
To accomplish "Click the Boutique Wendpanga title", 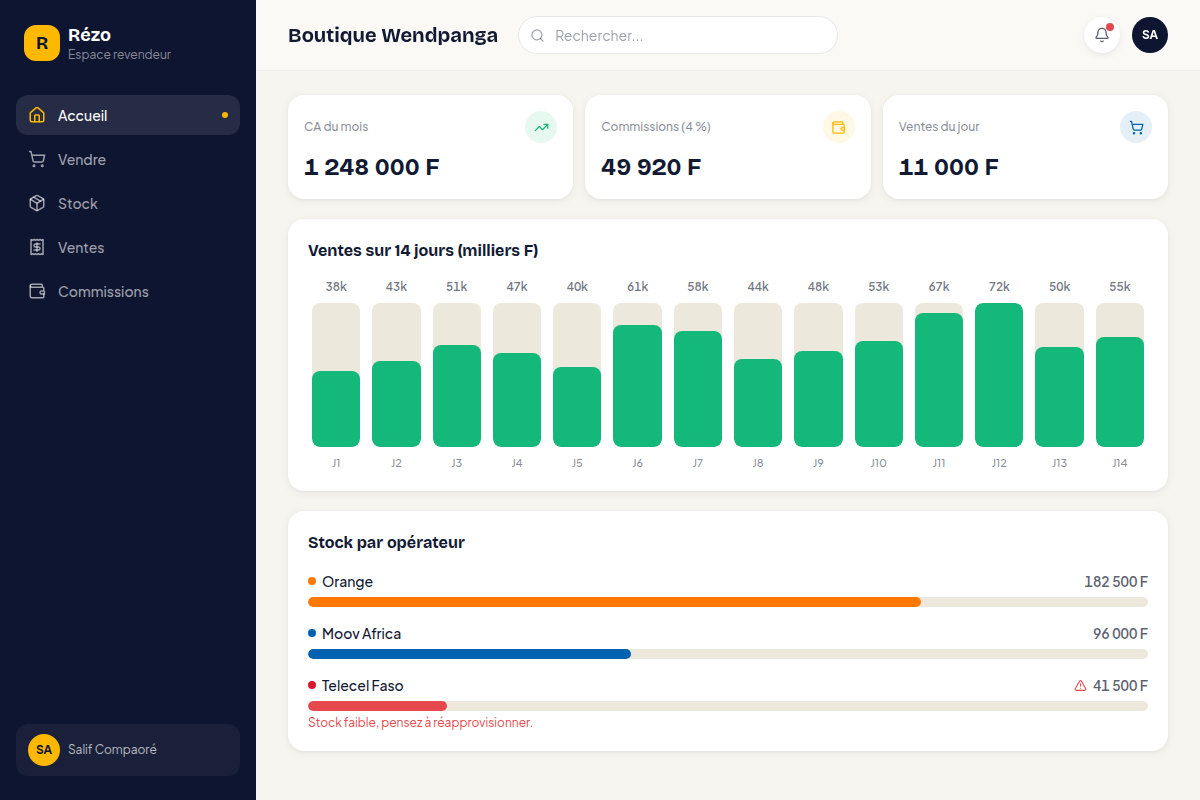I will pyautogui.click(x=393, y=35).
